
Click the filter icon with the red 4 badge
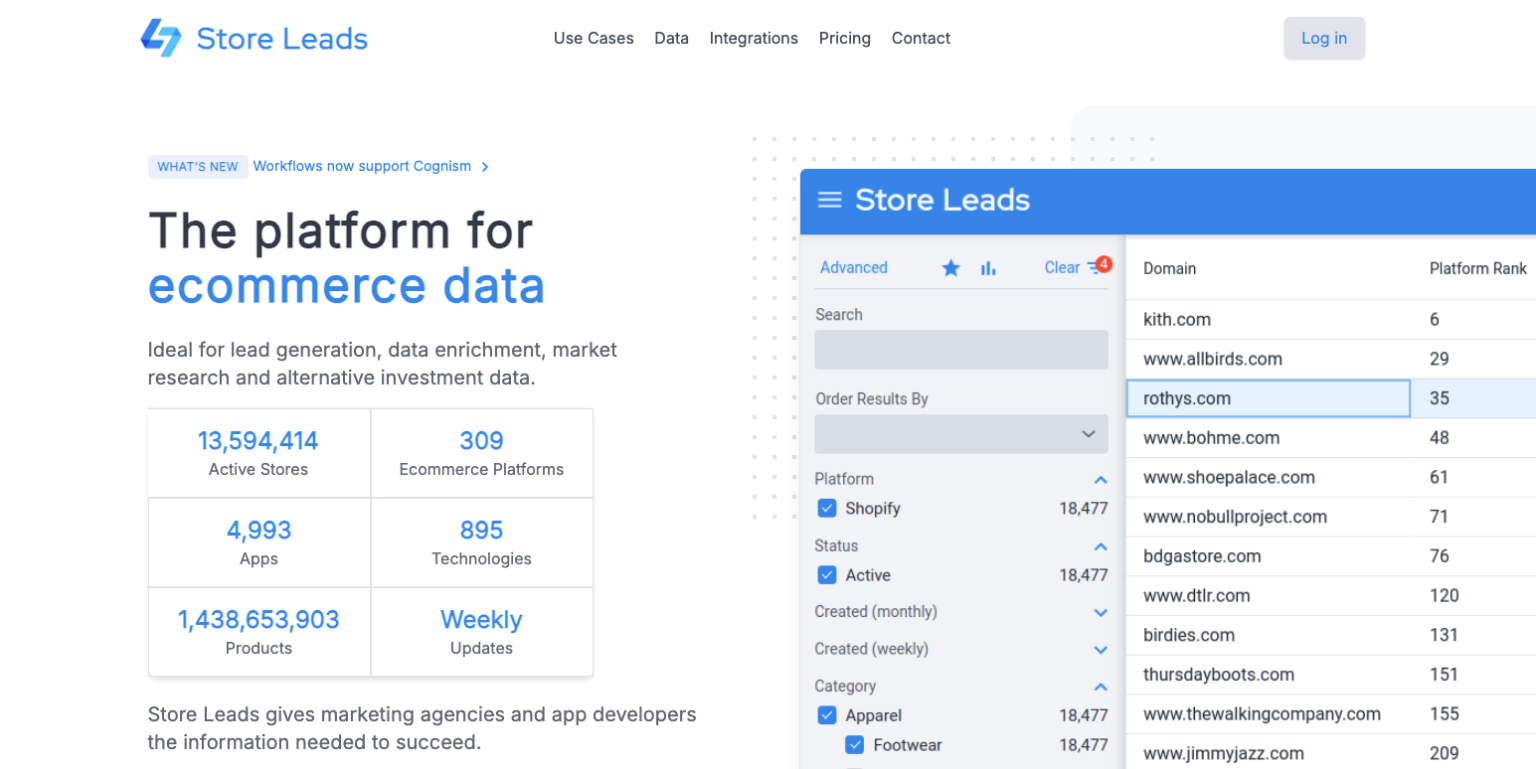click(x=1095, y=267)
